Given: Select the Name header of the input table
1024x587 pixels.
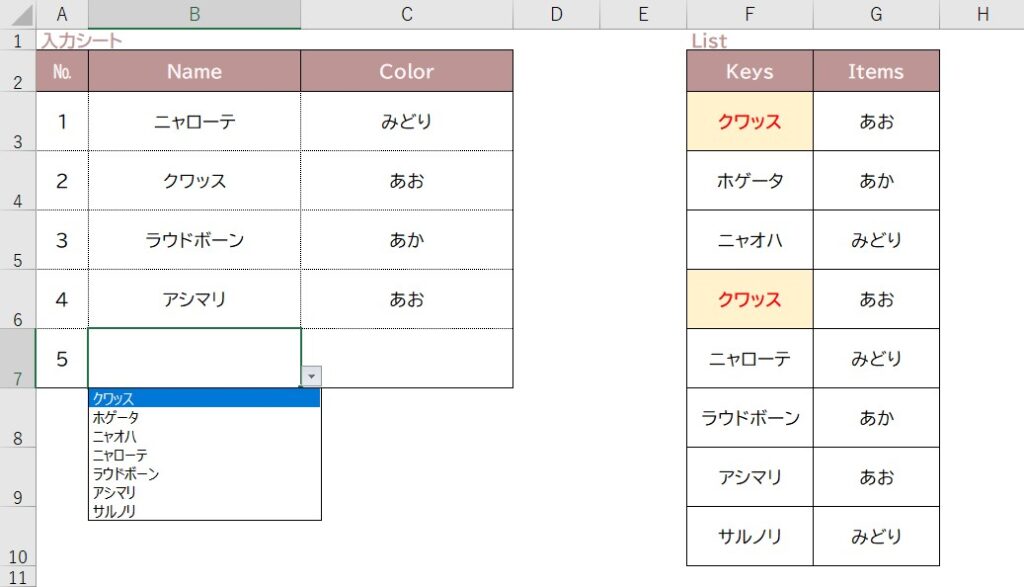Looking at the screenshot, I should click(193, 71).
